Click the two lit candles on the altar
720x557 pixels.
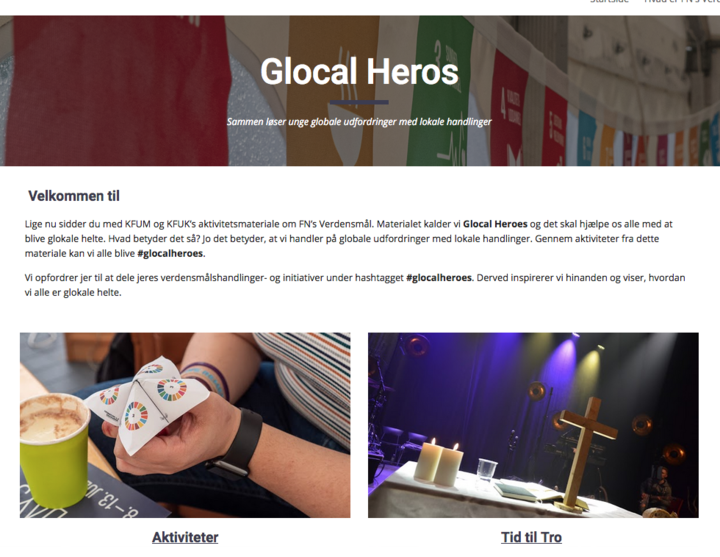click(x=439, y=463)
